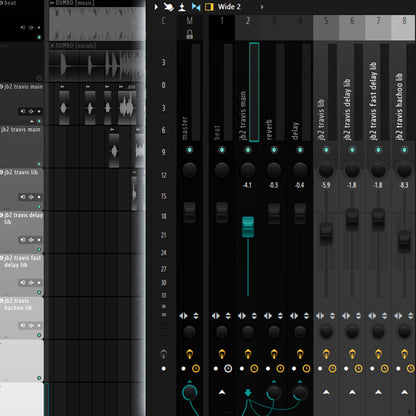The height and width of the screenshot is (416, 416).
Task: Select mixer track header number 7
Action: (x=378, y=21)
